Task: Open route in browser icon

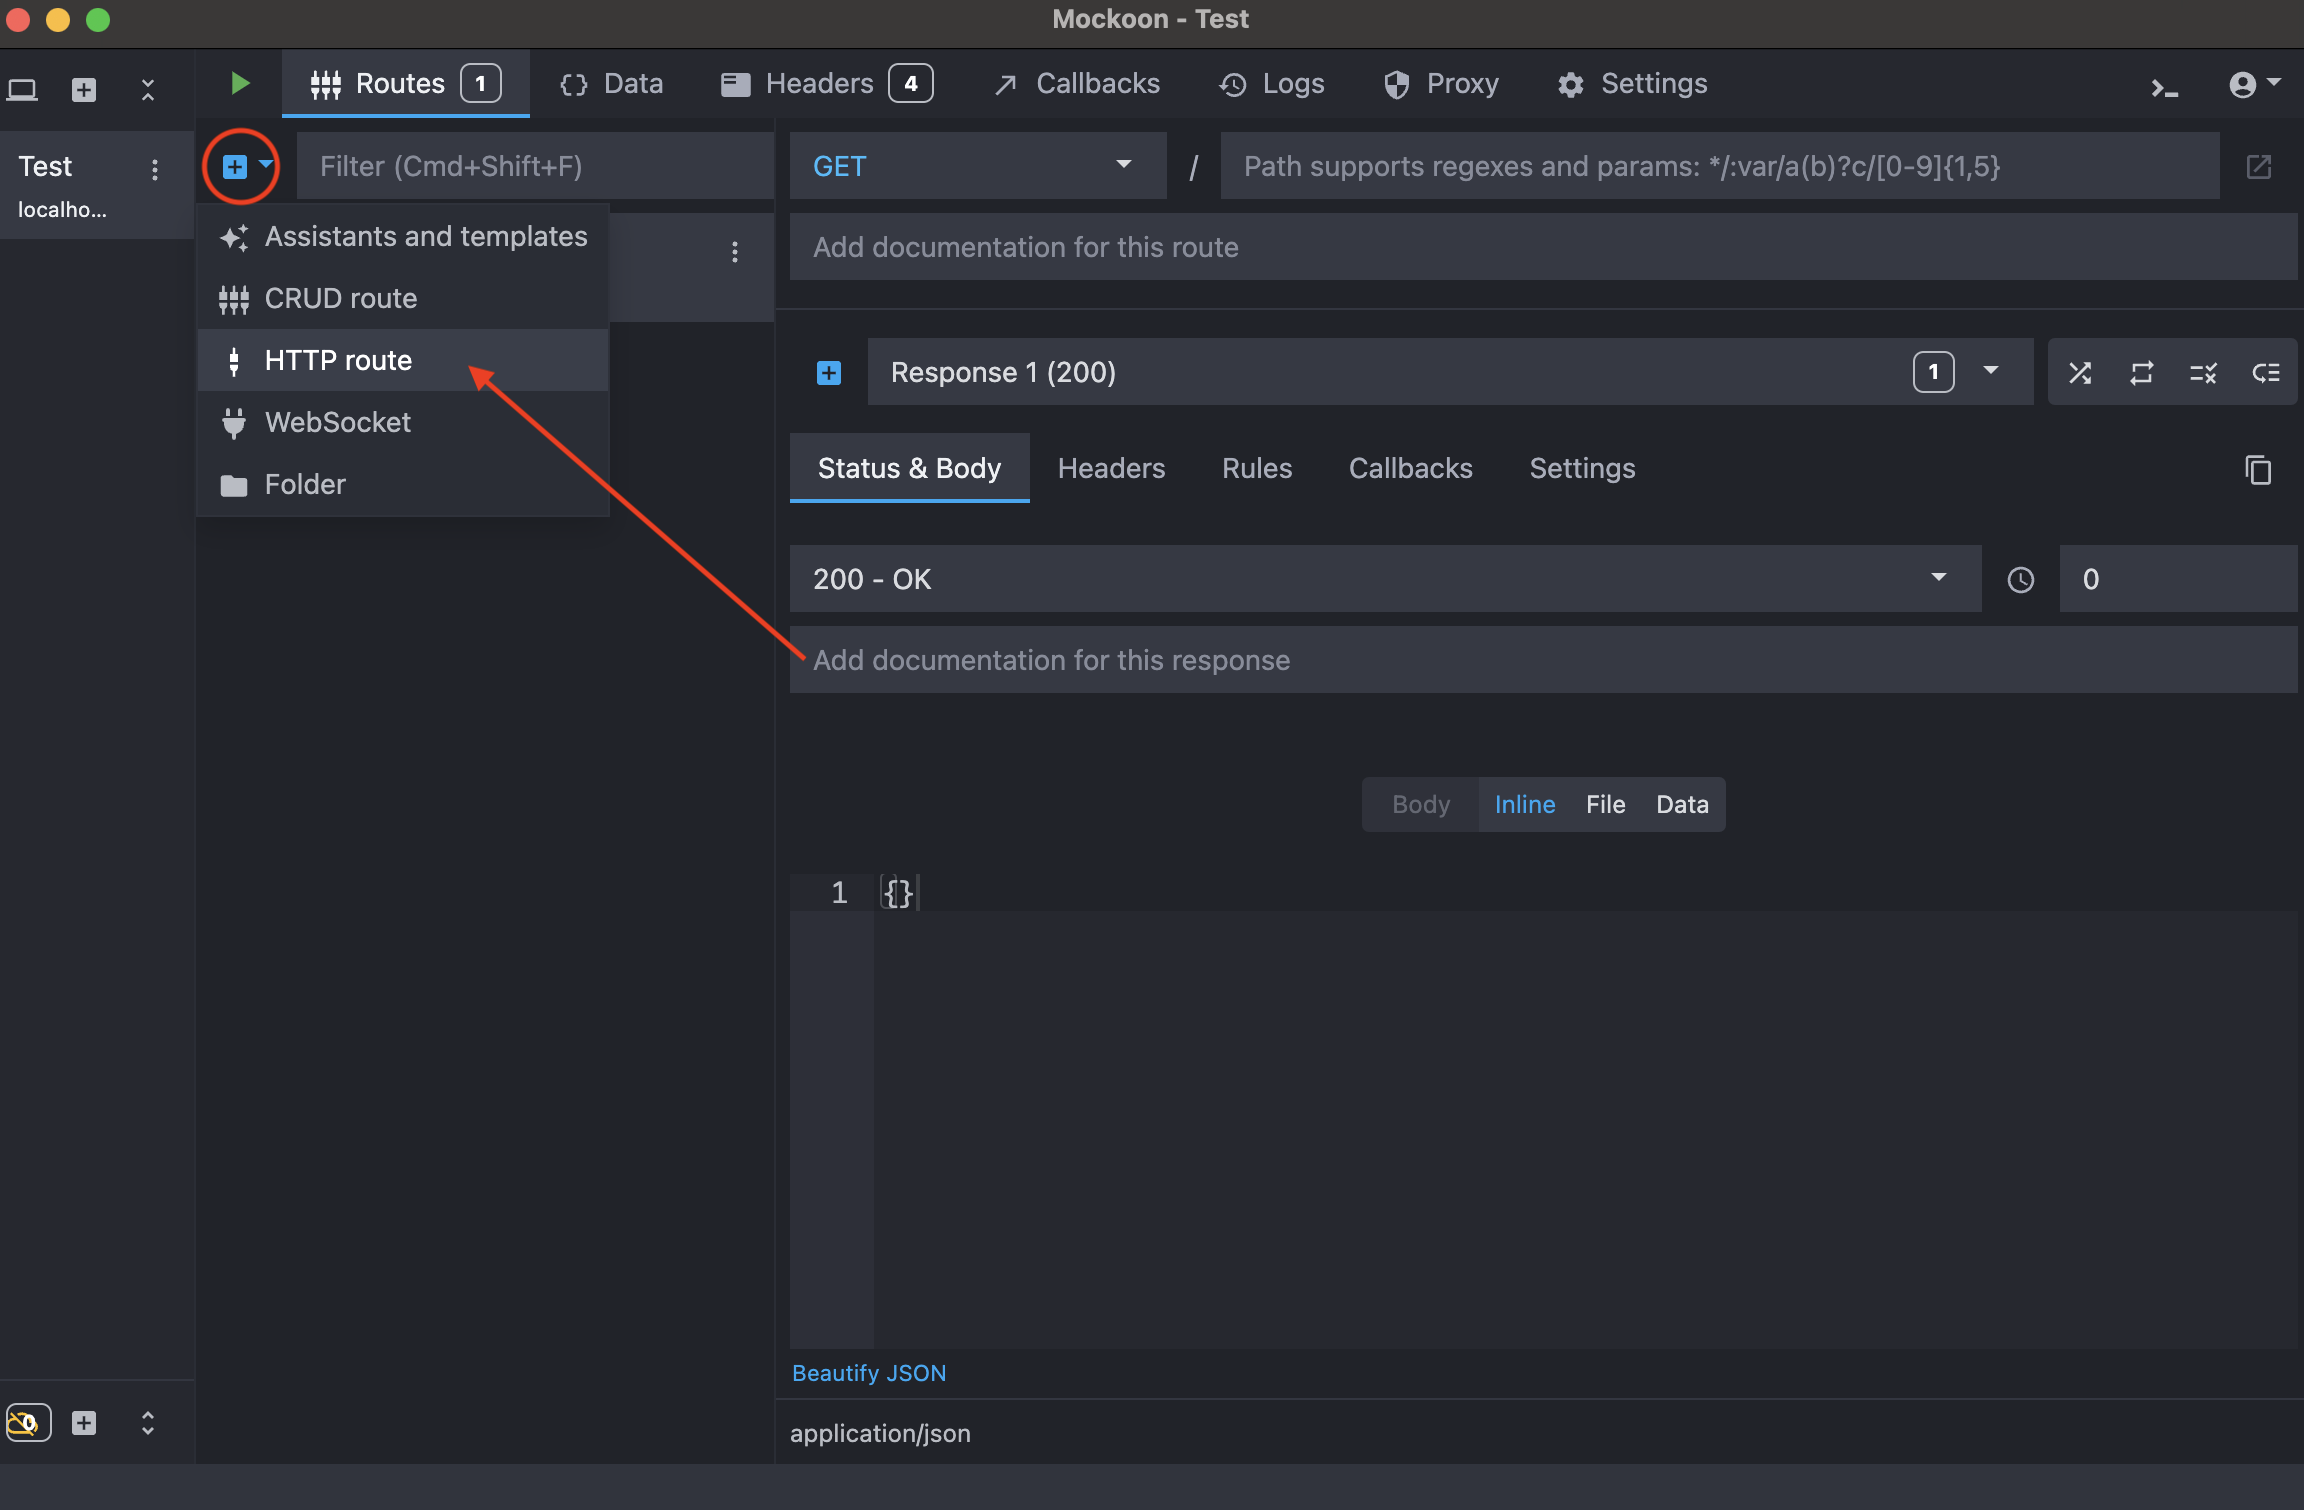Action: (x=2258, y=167)
